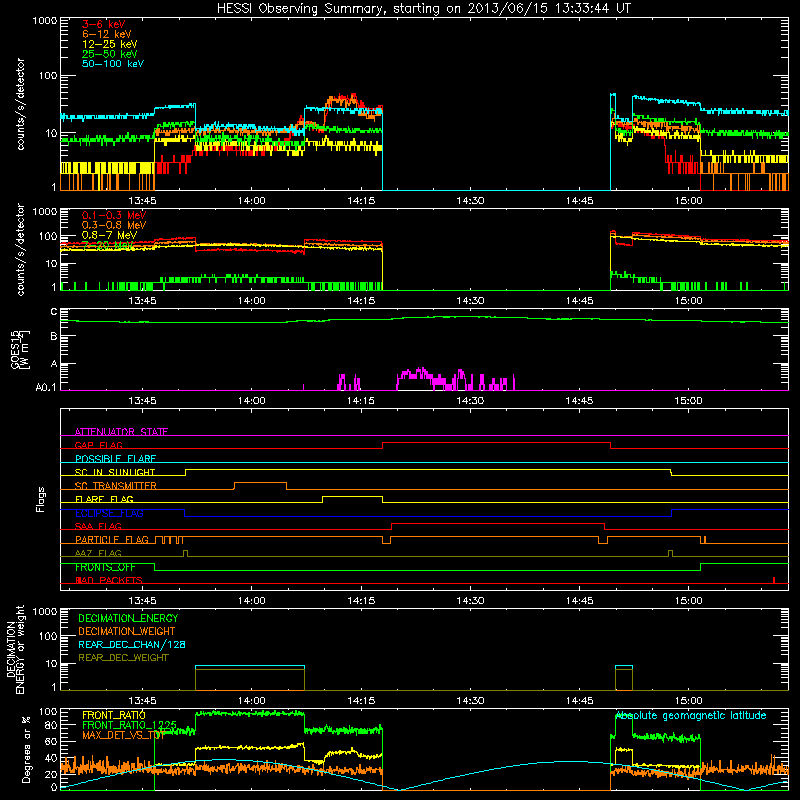Click the "Flags" vertical axis title
Image resolution: width=800 pixels, height=800 pixels.
(40, 499)
